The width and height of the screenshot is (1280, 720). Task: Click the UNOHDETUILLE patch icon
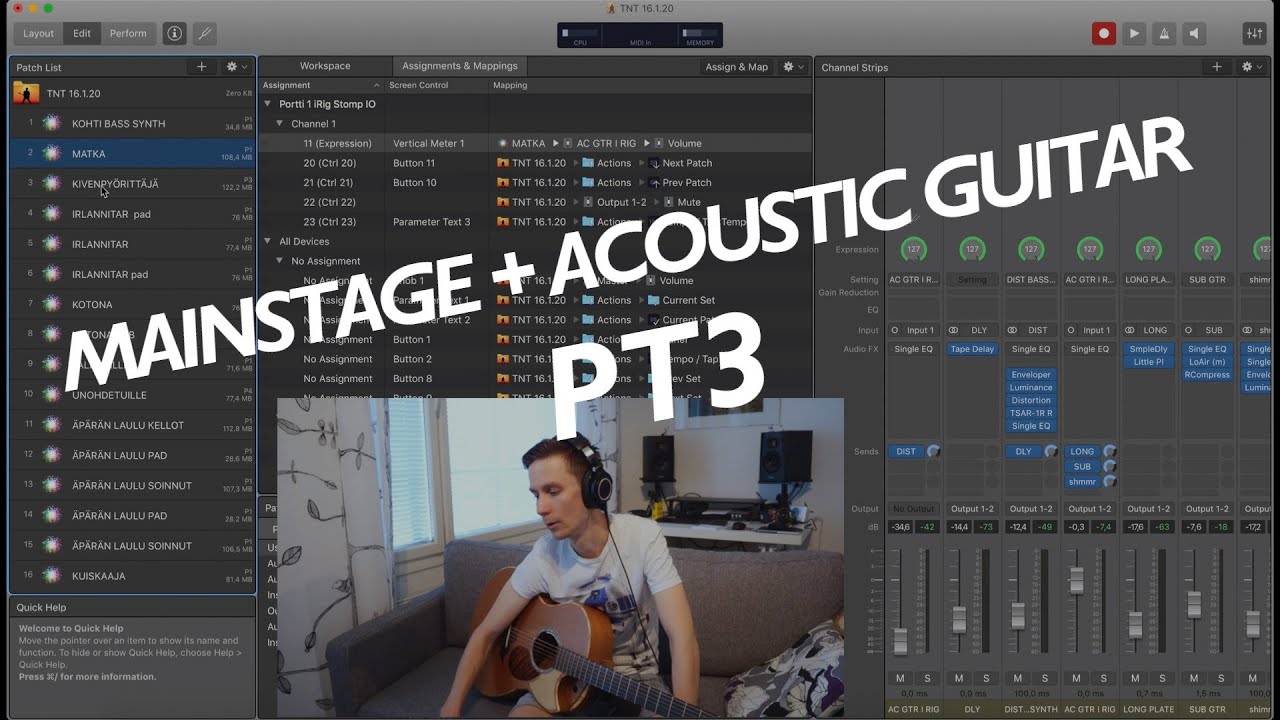click(52, 395)
